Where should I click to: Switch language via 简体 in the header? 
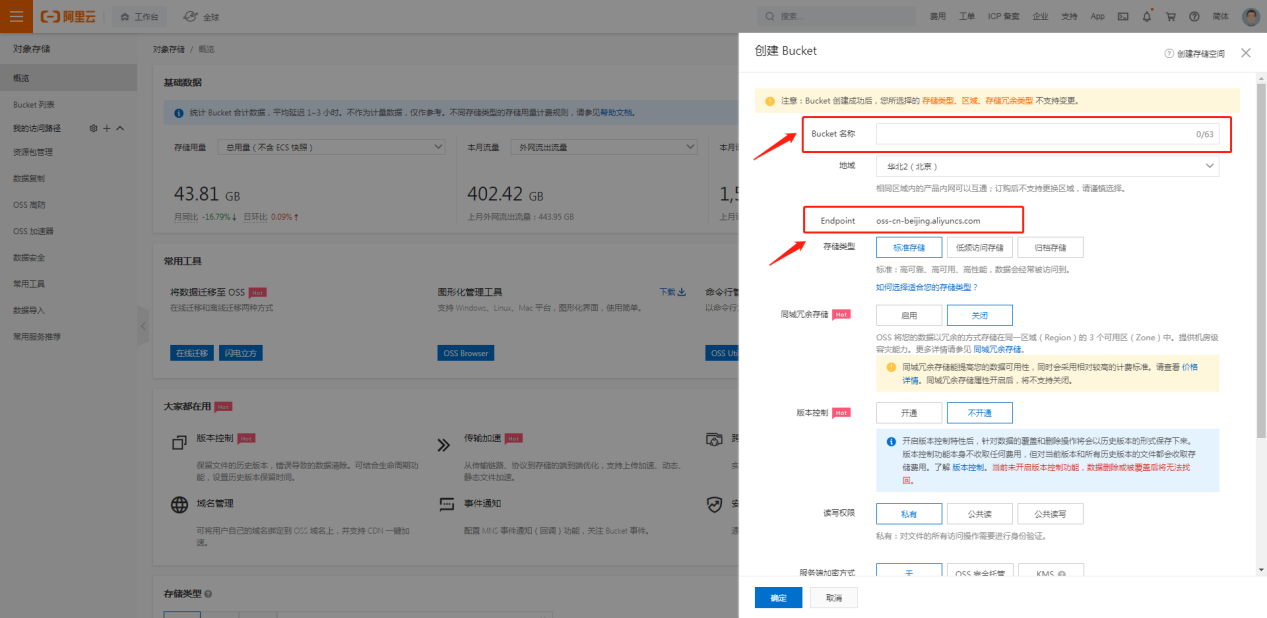click(x=1221, y=17)
